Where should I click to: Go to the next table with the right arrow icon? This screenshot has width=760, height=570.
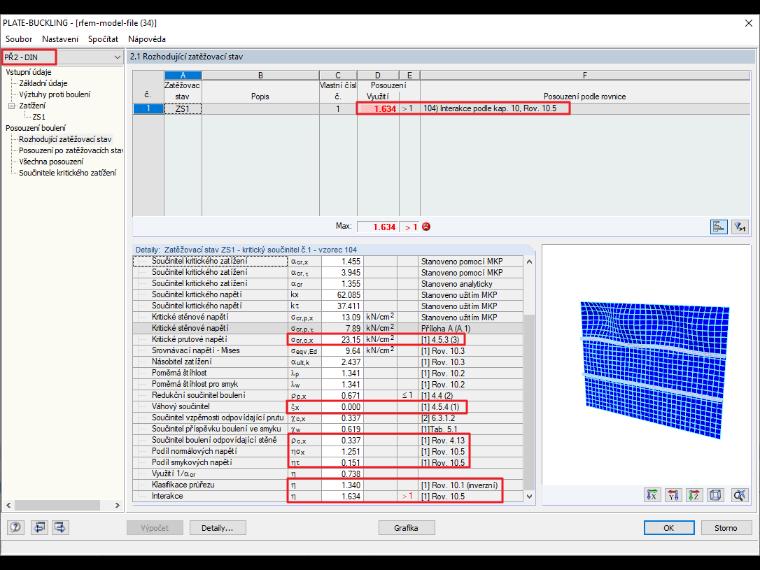pos(61,527)
